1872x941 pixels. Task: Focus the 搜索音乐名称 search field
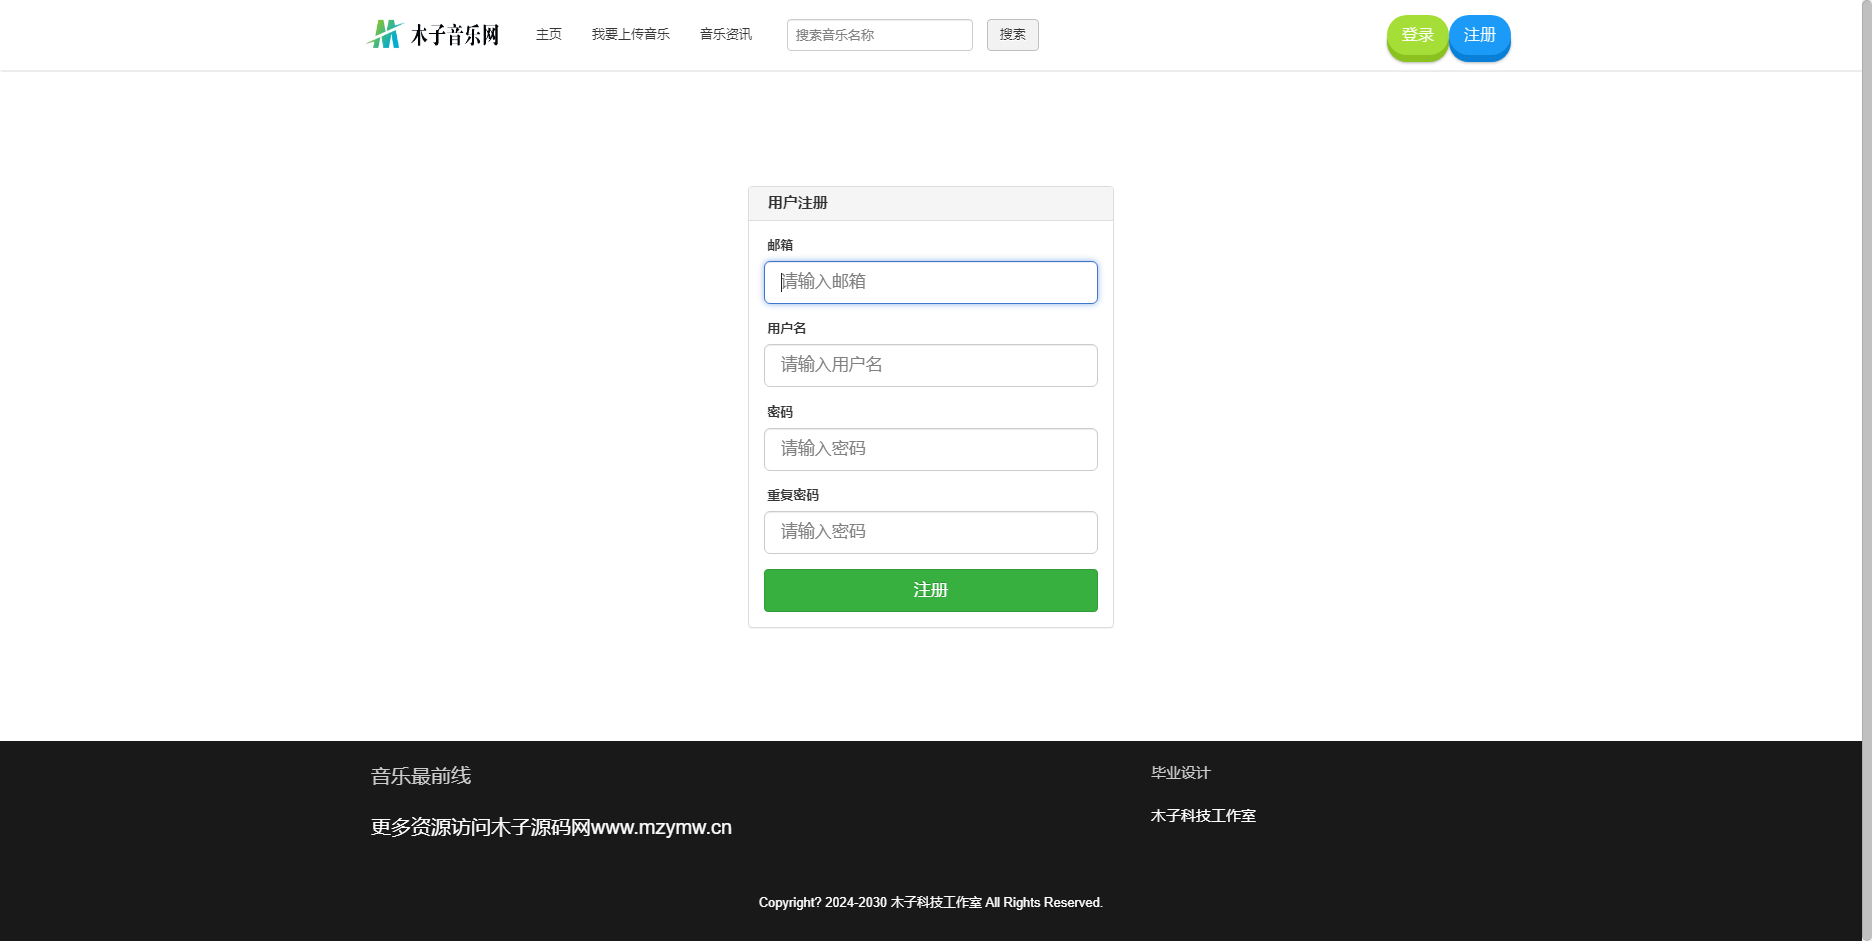(880, 35)
